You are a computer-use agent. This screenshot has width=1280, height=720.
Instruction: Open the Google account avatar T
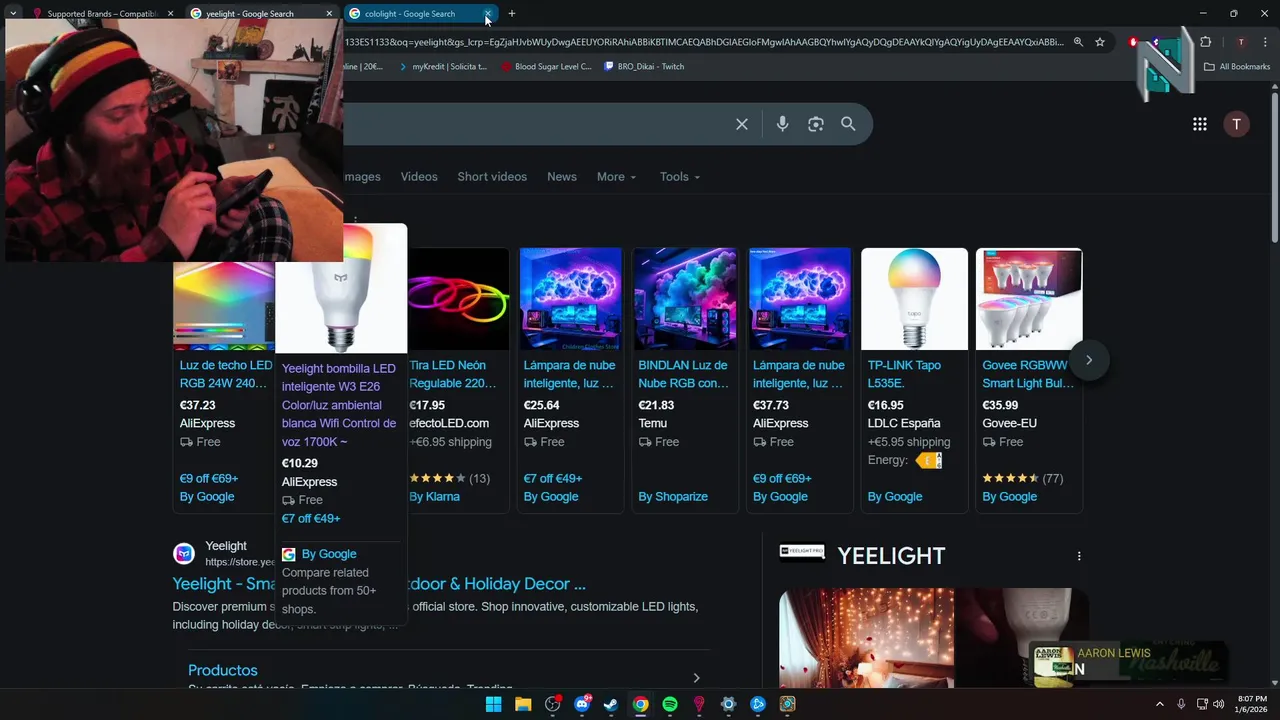click(x=1236, y=124)
